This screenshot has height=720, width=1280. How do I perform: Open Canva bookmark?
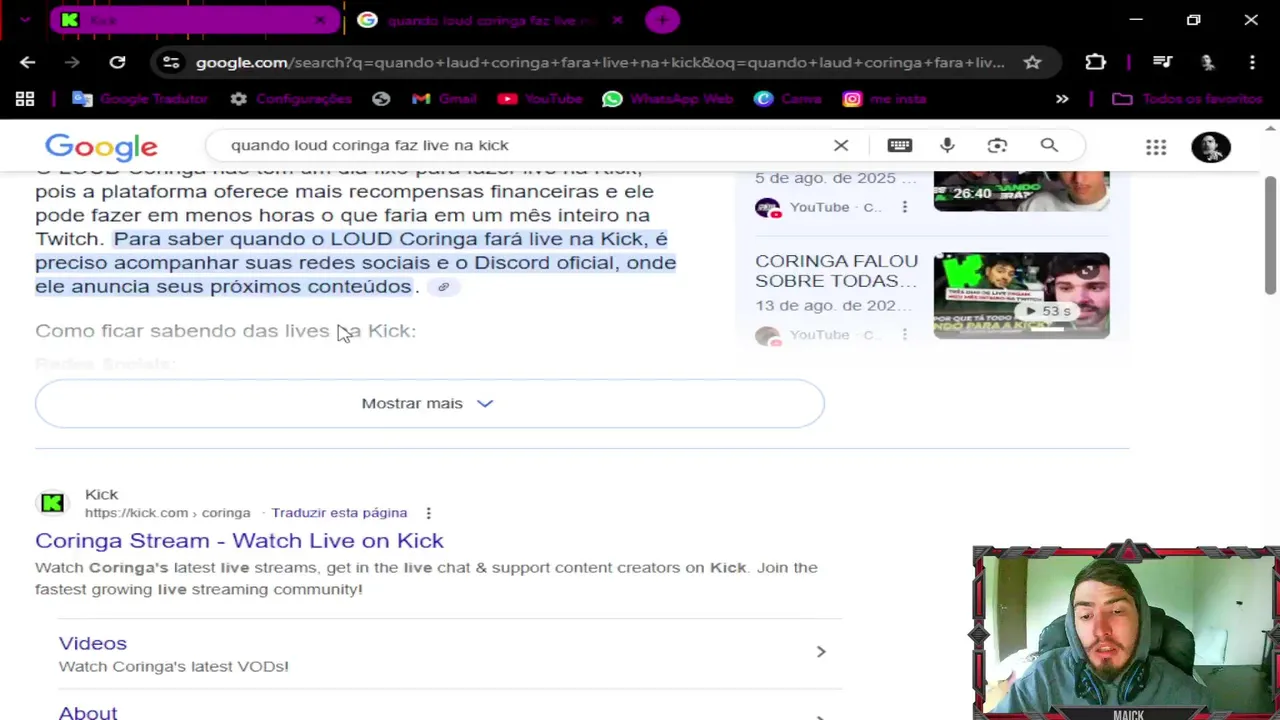788,99
